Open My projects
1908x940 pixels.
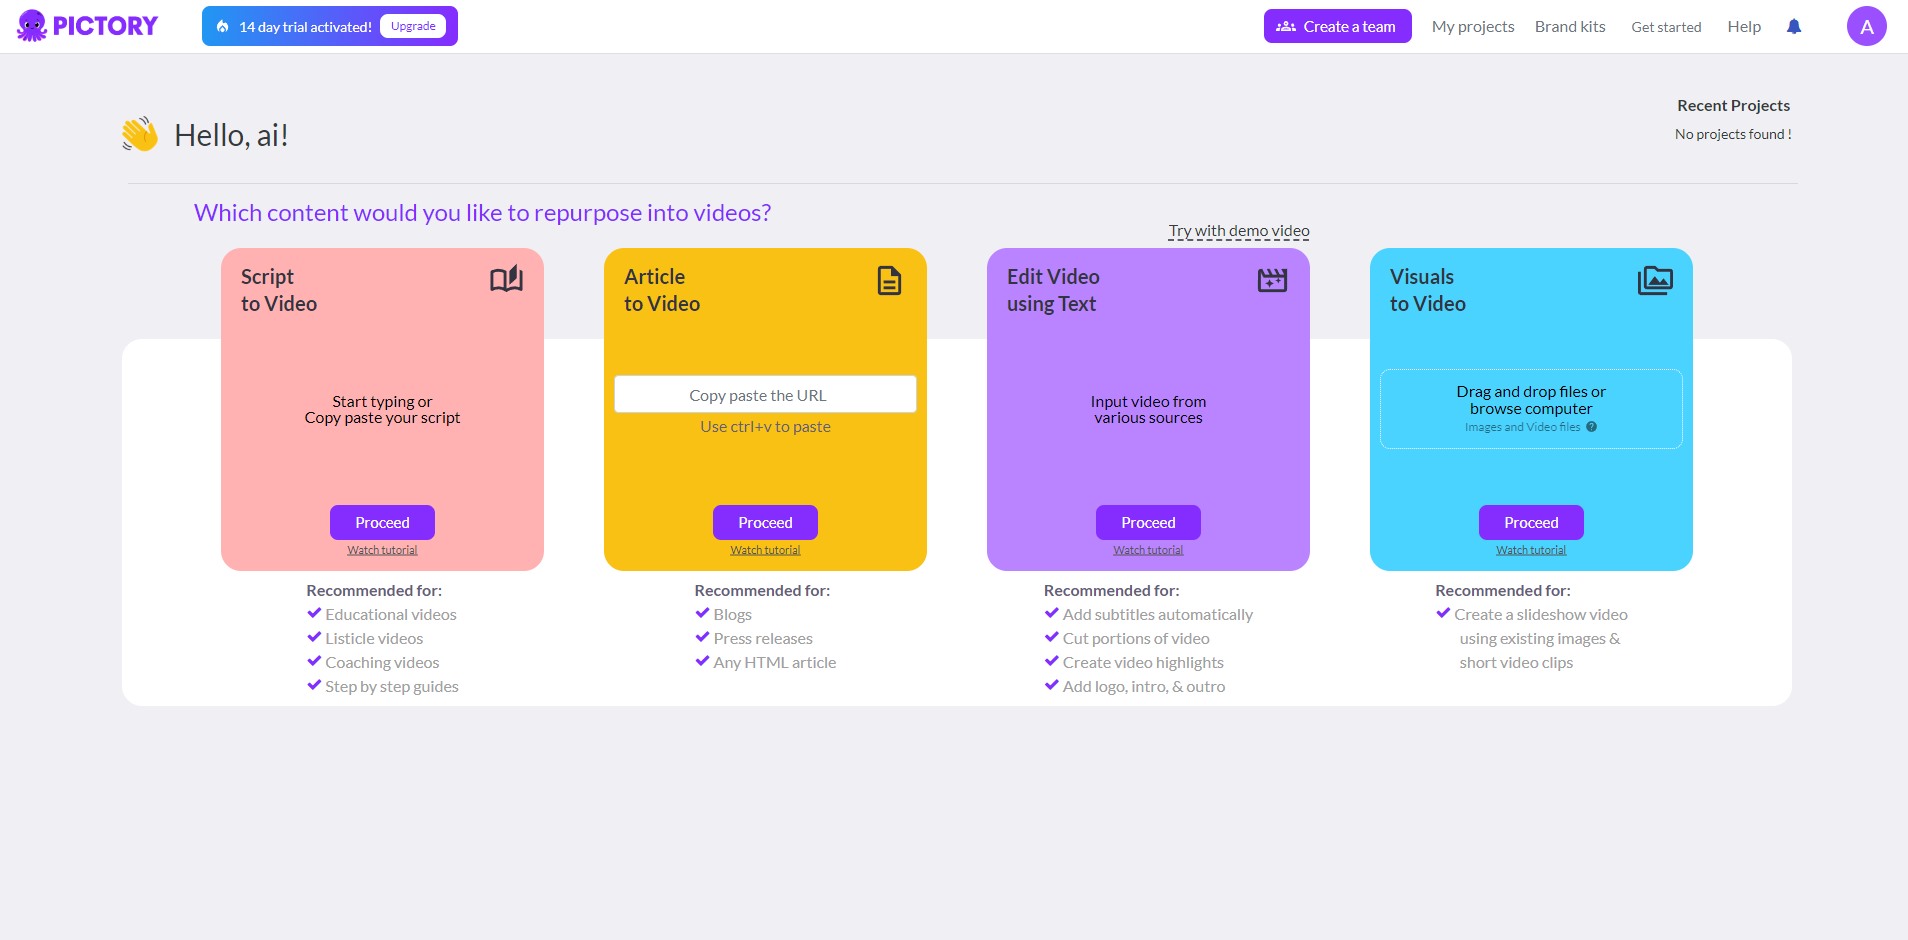(1473, 27)
